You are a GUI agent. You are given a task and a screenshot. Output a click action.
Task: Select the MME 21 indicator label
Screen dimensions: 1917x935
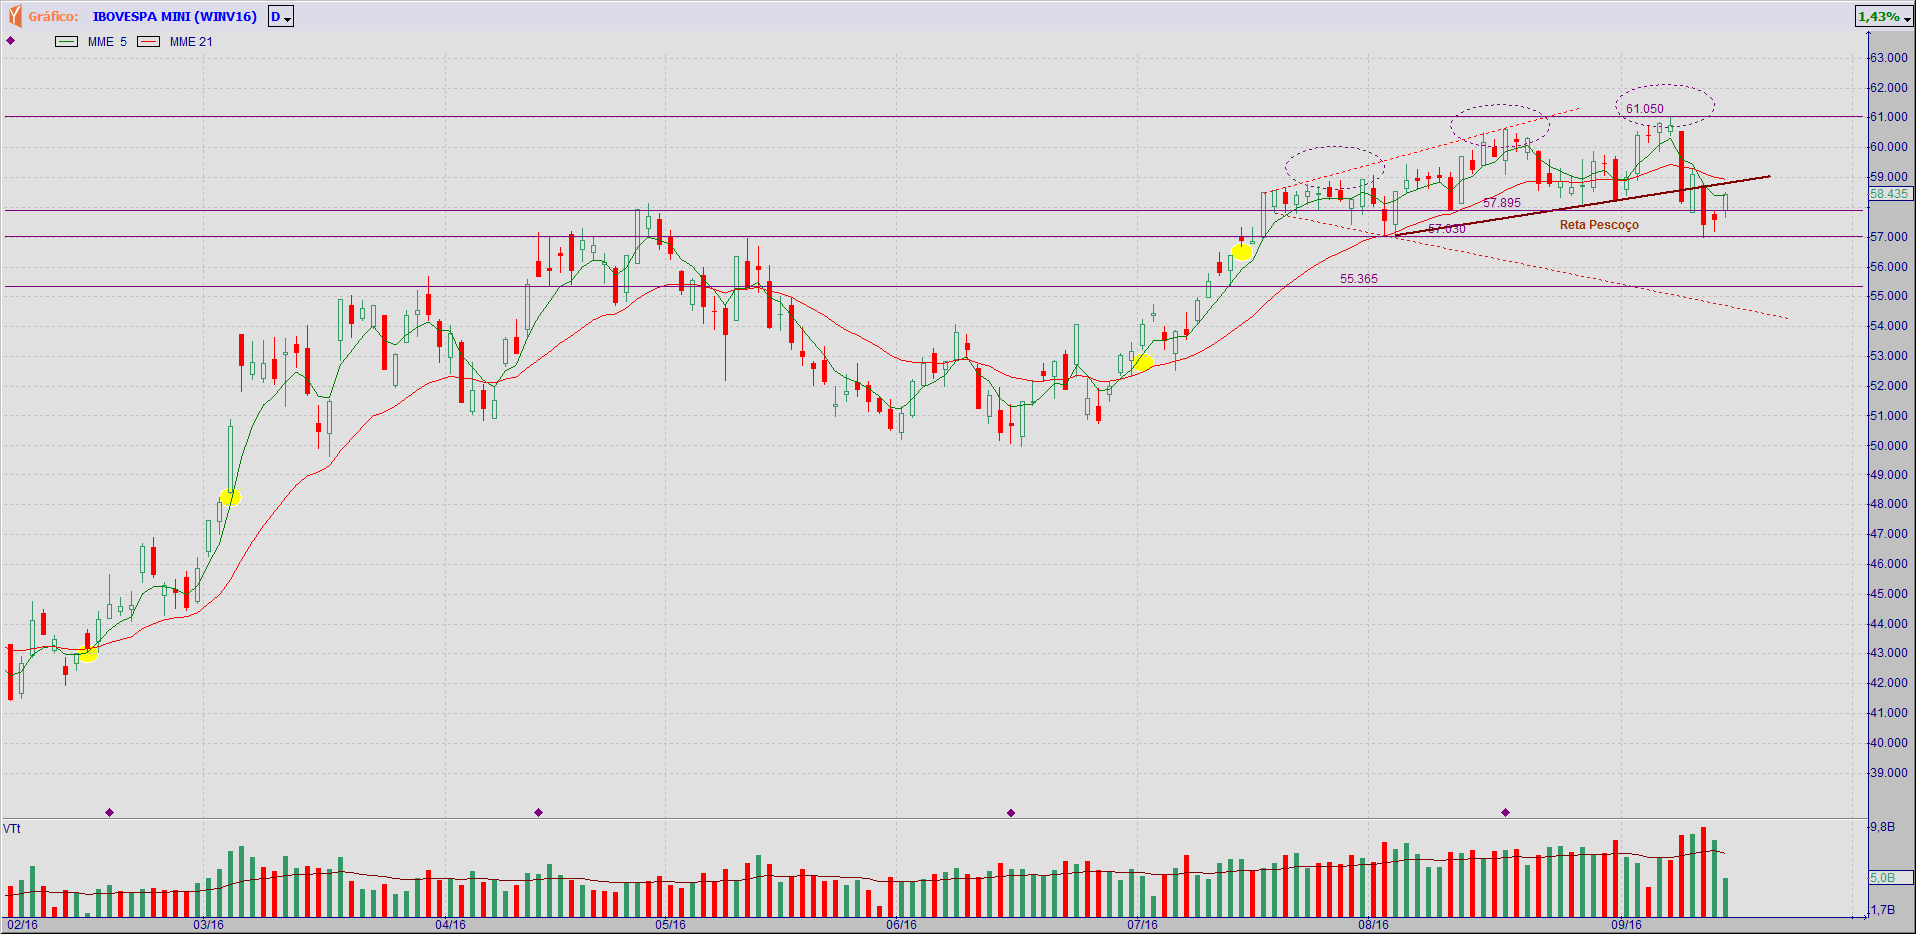click(191, 42)
